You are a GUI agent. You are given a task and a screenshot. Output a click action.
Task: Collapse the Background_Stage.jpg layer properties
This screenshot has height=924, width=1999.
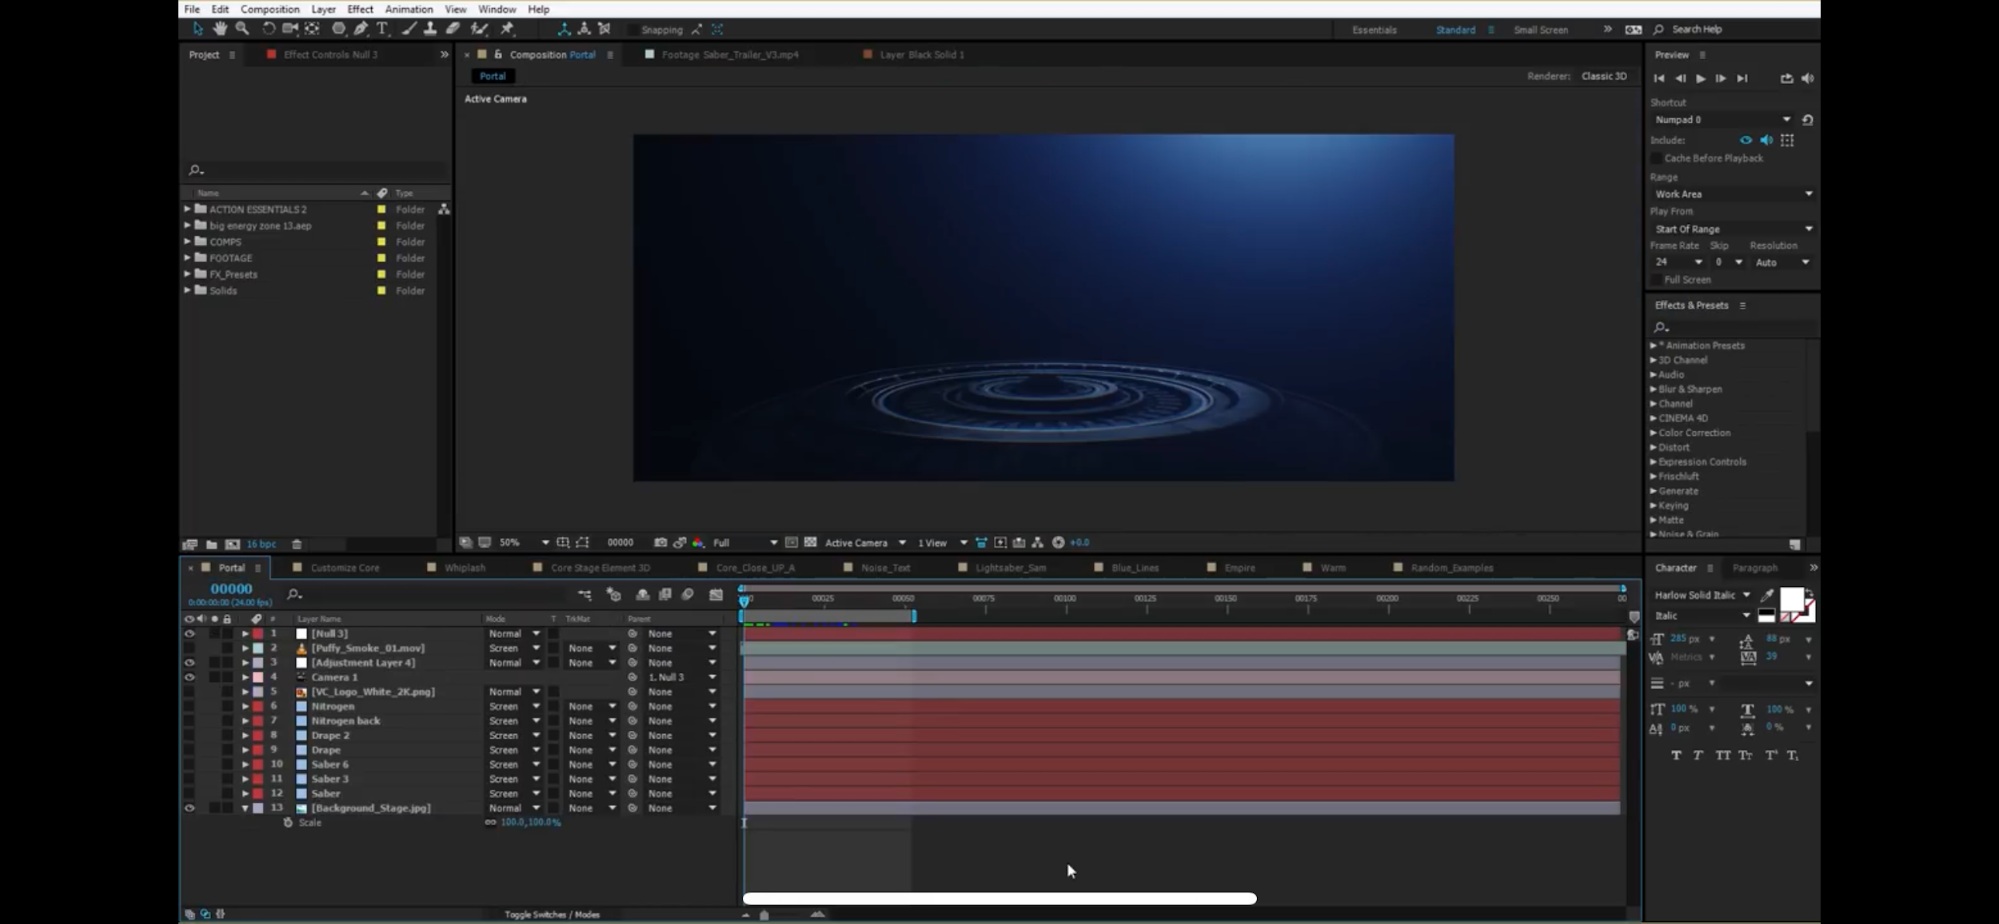[245, 808]
